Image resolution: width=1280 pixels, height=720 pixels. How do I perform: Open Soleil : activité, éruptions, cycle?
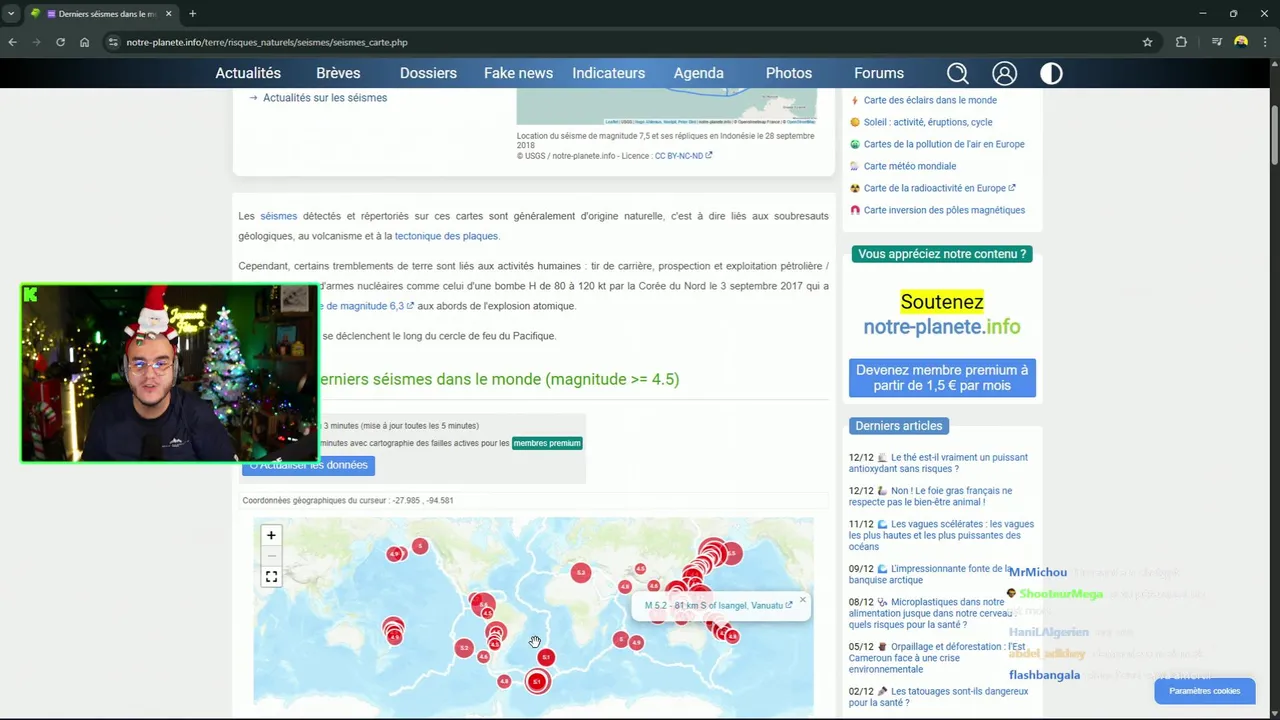pyautogui.click(x=928, y=122)
